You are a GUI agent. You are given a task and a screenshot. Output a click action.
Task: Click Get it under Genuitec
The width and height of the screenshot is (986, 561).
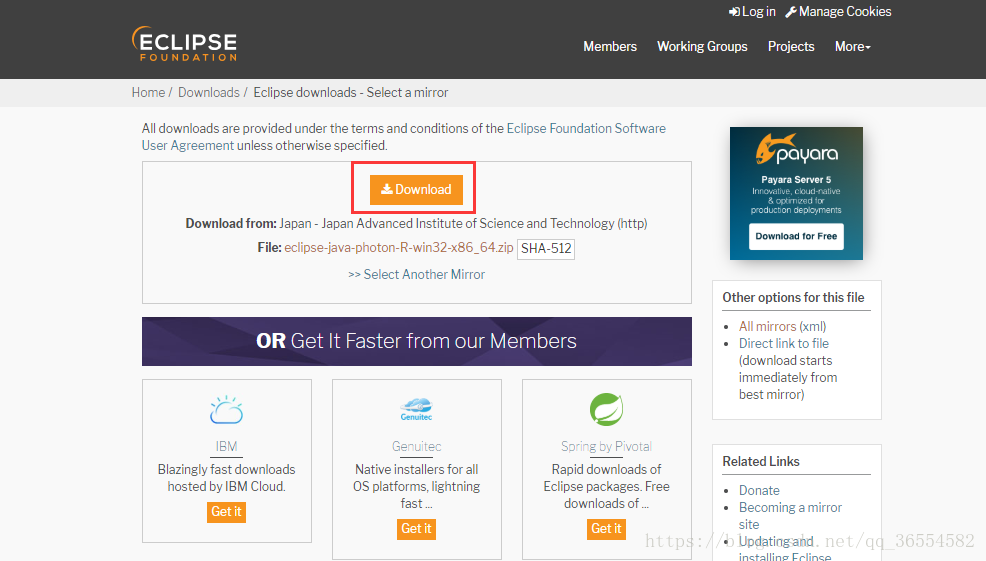pos(416,529)
